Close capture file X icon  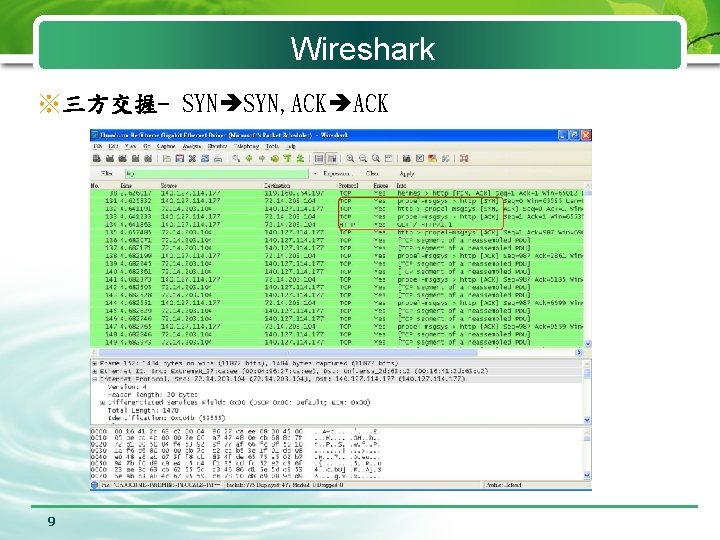coord(192,158)
